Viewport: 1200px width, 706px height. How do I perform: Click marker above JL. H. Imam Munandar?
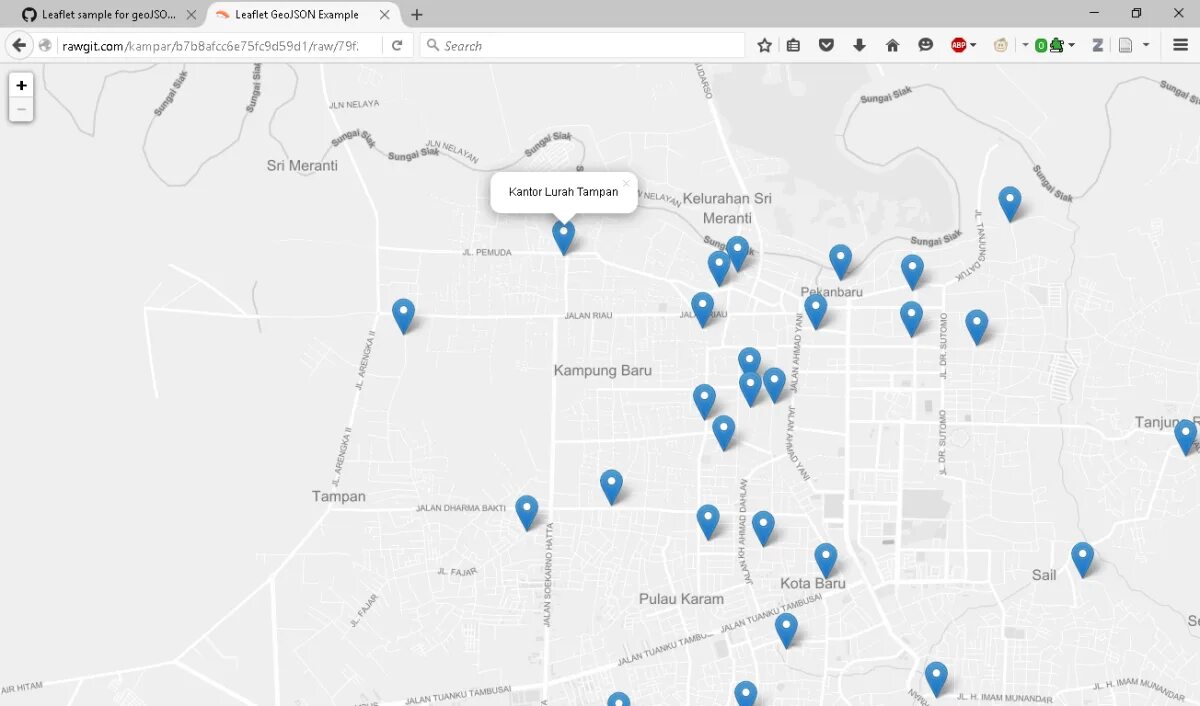[936, 679]
